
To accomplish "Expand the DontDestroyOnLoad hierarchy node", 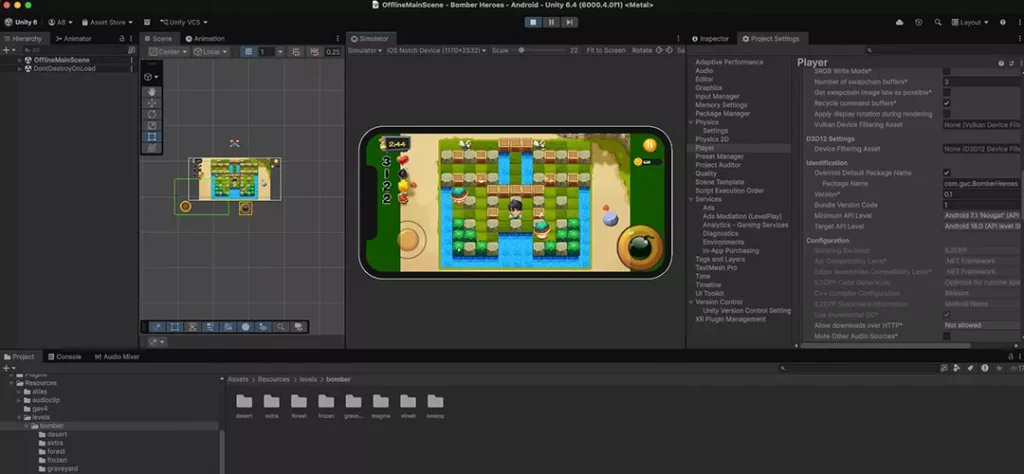I will pos(20,69).
